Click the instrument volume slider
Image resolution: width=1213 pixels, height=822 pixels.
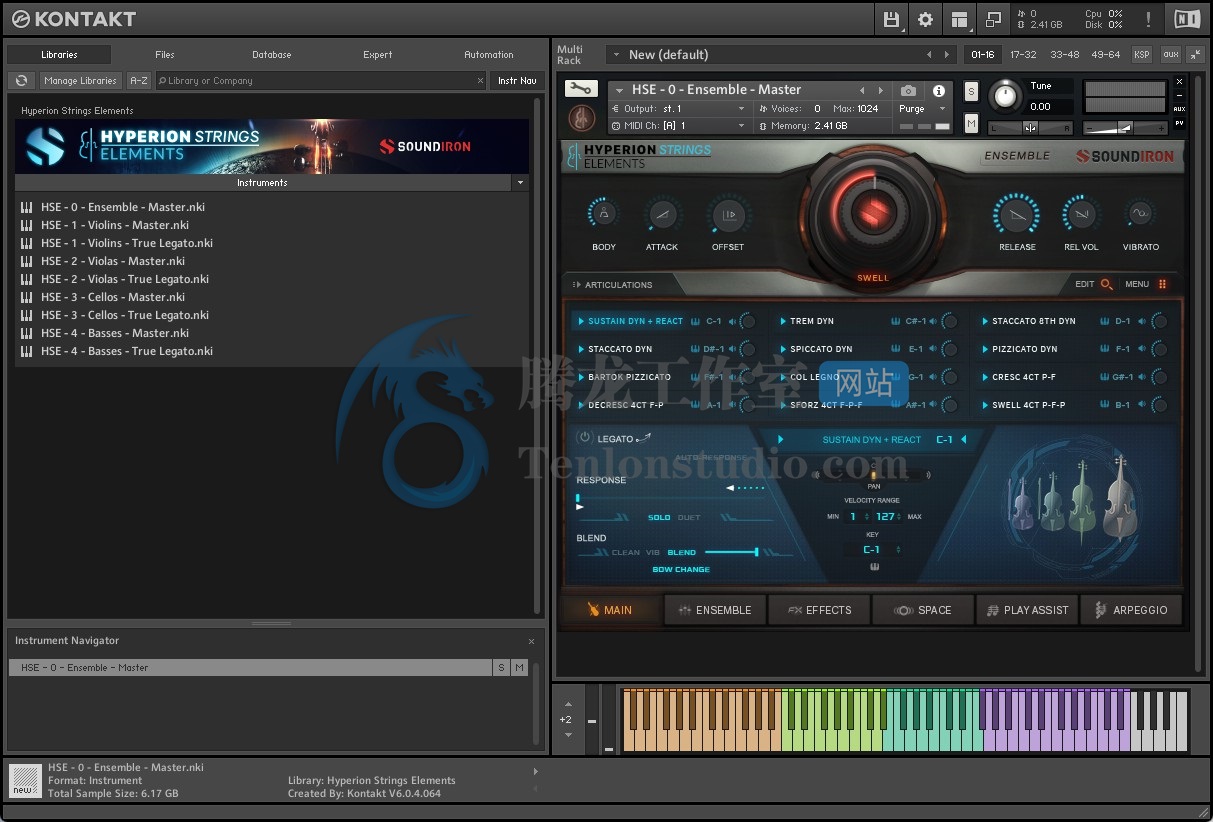[x=1125, y=128]
